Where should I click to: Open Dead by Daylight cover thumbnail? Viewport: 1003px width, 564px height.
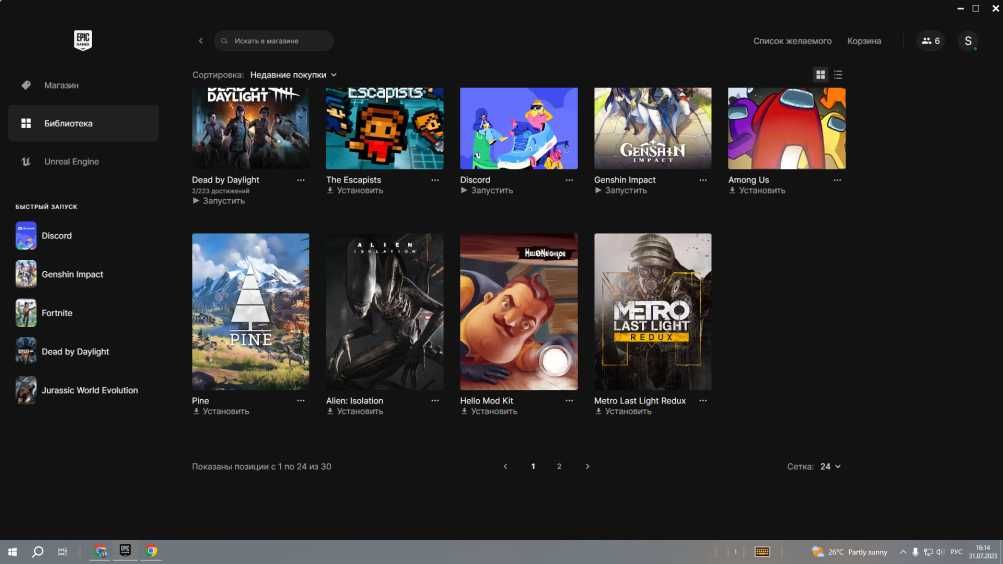[x=250, y=129]
